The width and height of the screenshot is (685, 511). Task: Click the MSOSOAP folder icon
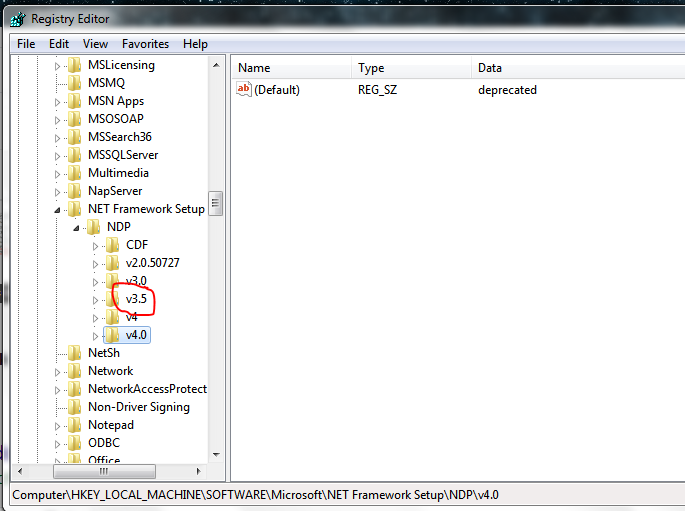(75, 119)
